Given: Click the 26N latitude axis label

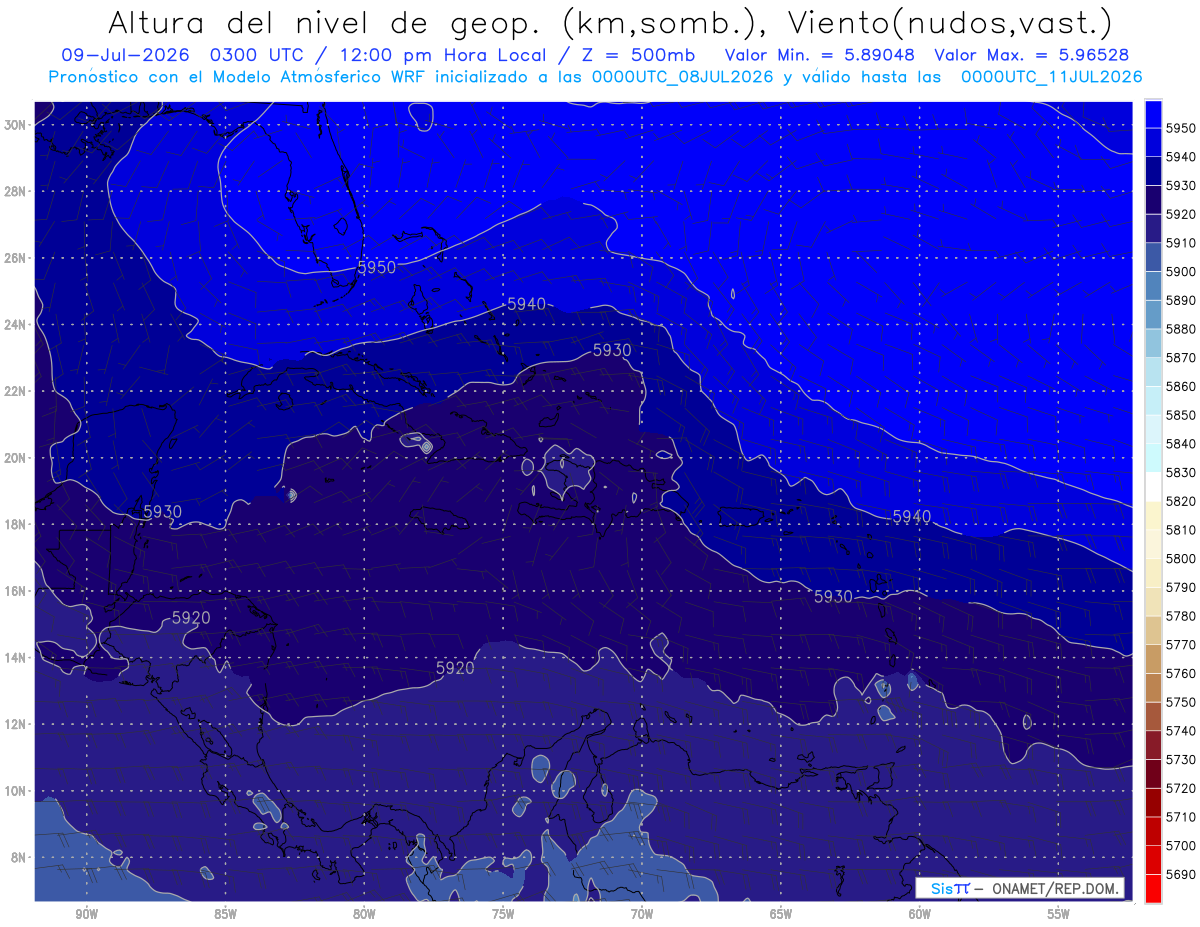Looking at the screenshot, I should click(15, 258).
